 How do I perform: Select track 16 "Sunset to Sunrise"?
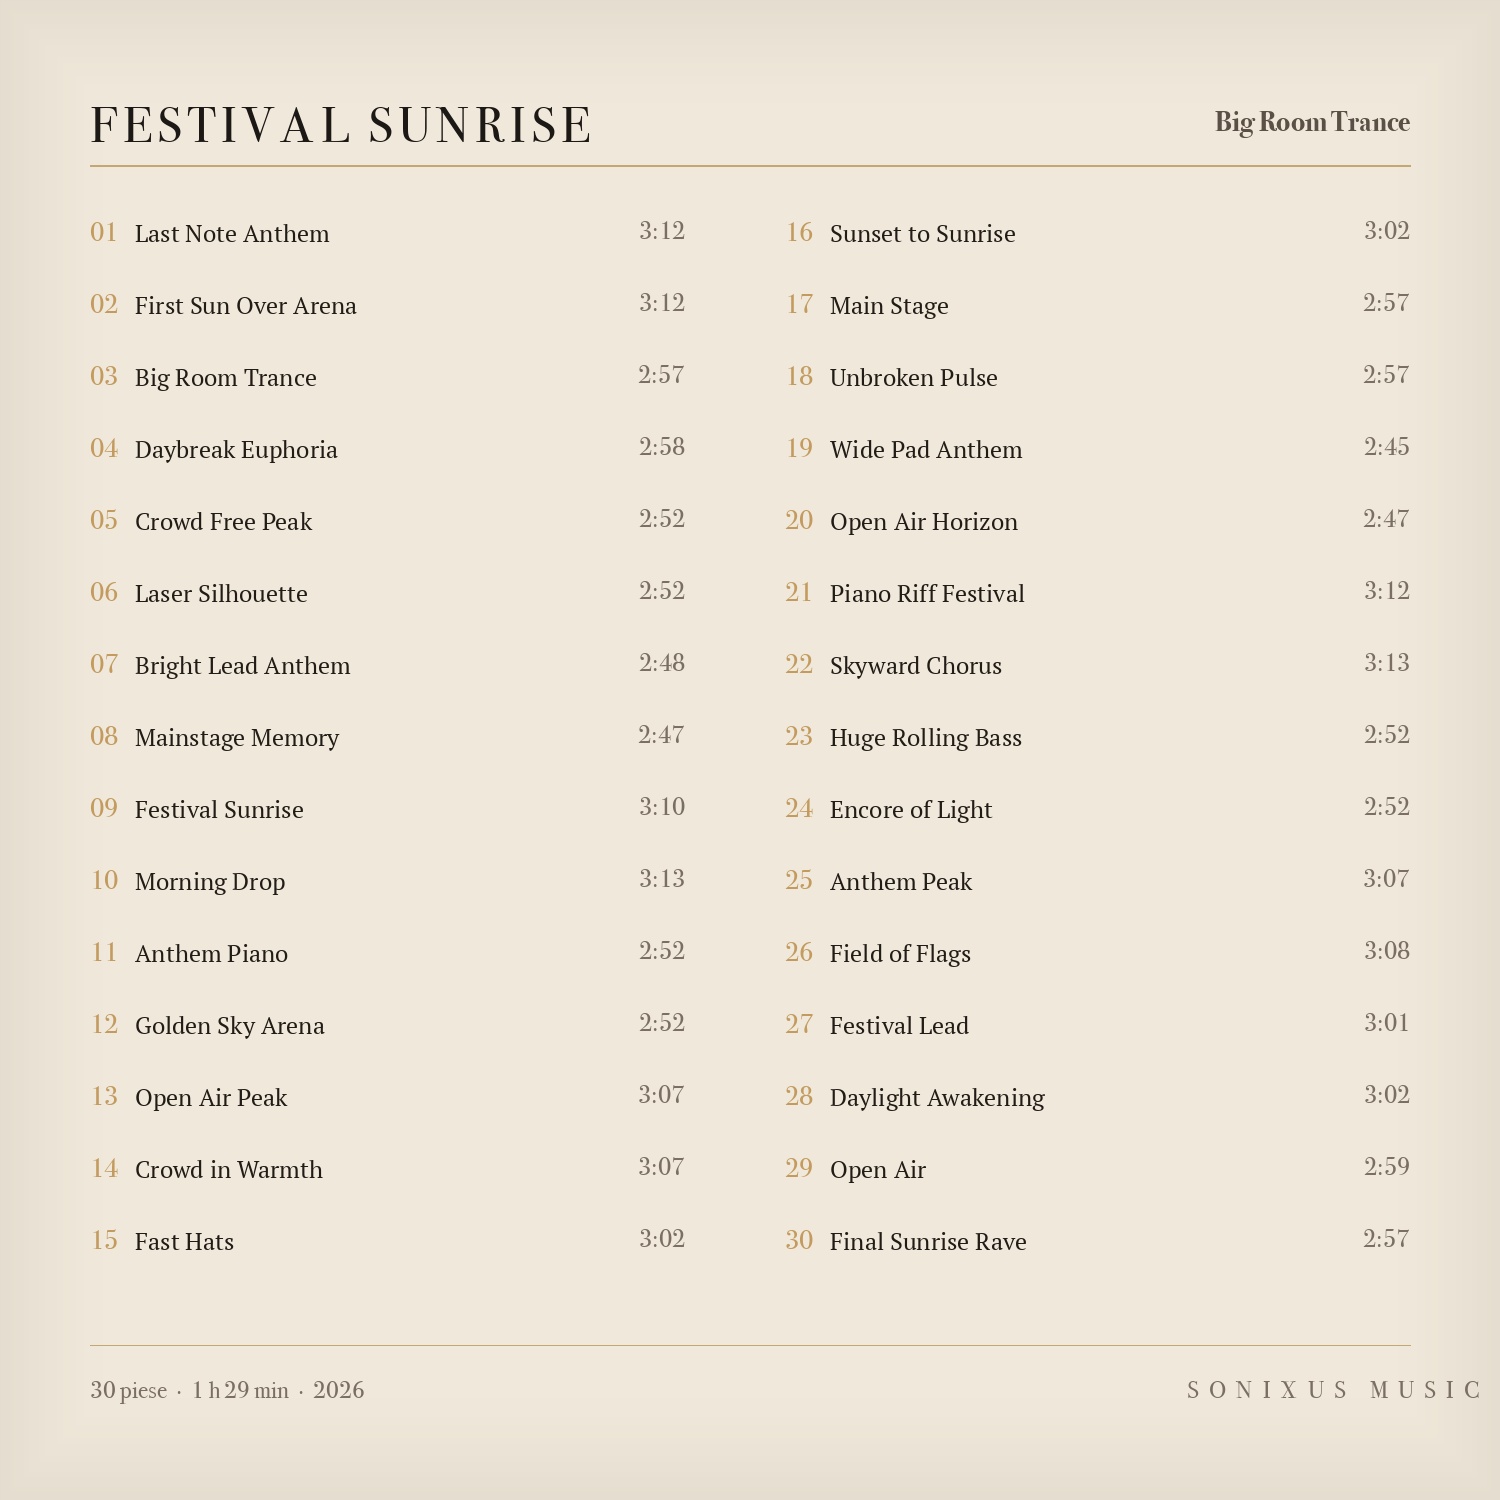click(1098, 233)
